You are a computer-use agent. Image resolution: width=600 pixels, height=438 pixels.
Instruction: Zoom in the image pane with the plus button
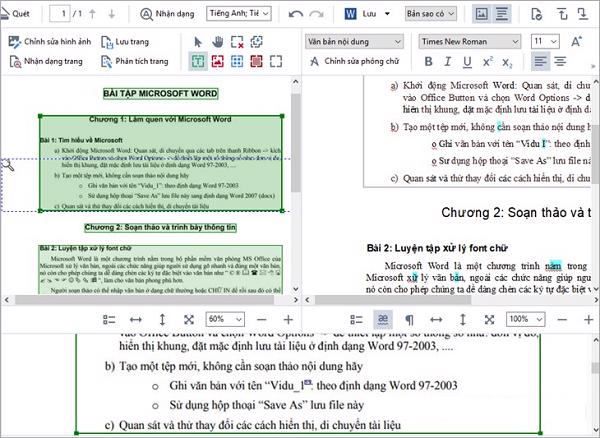tap(288, 319)
